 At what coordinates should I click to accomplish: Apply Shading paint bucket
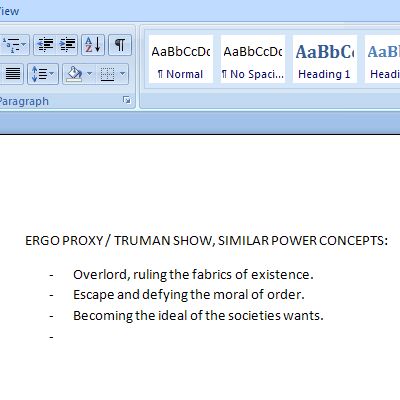tap(74, 74)
